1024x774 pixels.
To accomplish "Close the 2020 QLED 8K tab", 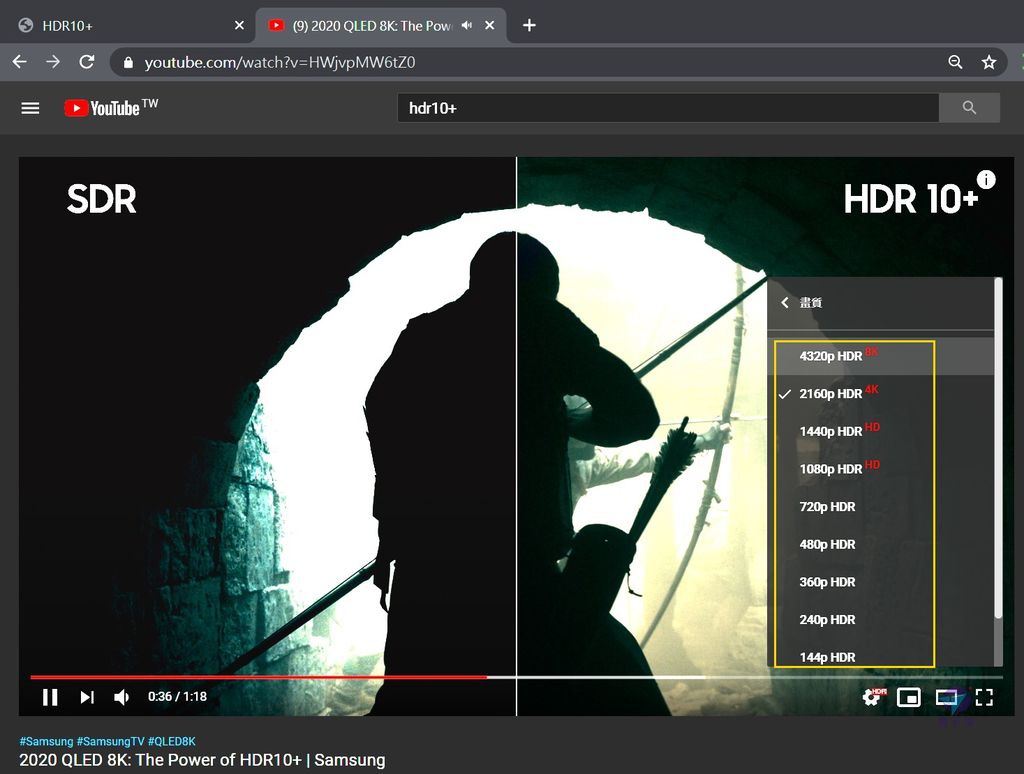I will 489,25.
